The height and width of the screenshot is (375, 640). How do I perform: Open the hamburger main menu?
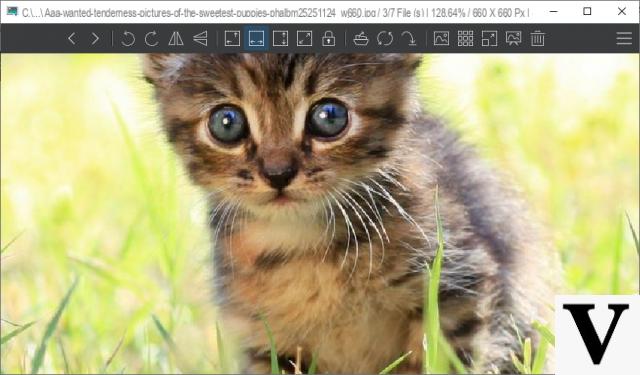[x=624, y=39]
